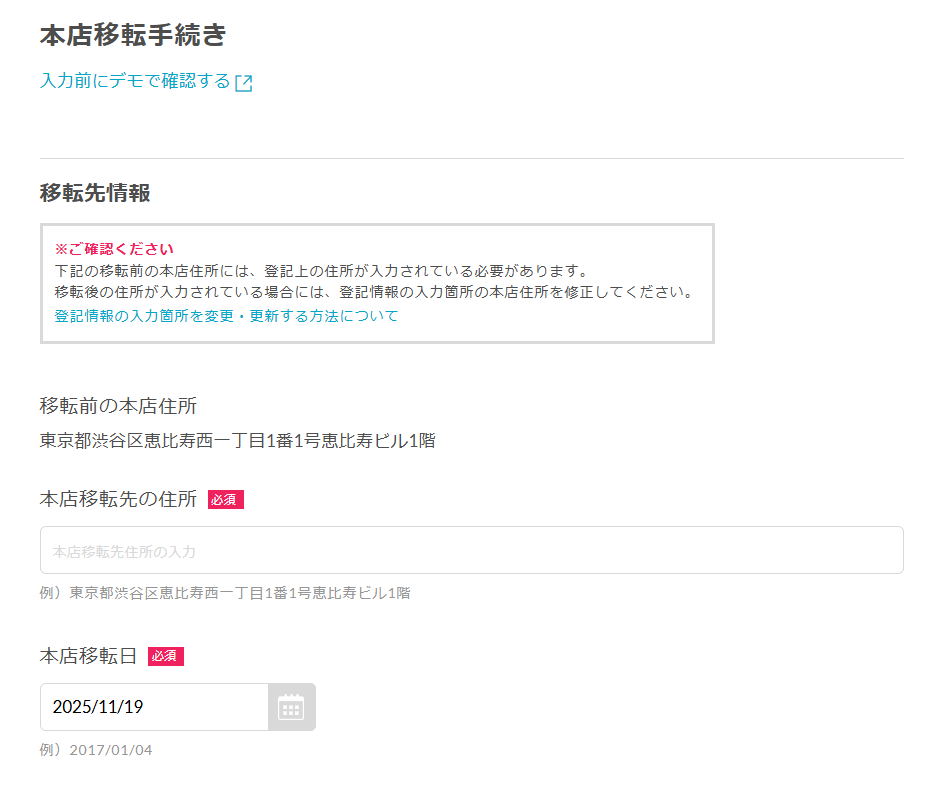The image size is (933, 789).
Task: Click the 2025/11/19 date field
Action: [x=154, y=707]
